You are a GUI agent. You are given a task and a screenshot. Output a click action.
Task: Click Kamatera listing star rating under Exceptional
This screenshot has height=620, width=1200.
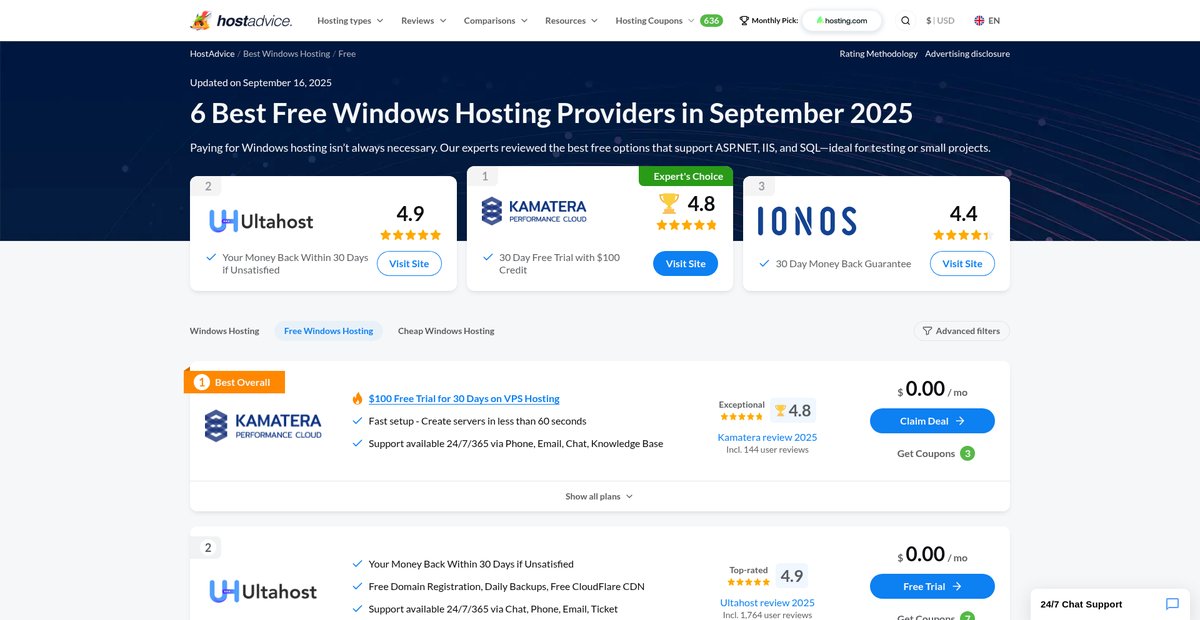741,416
